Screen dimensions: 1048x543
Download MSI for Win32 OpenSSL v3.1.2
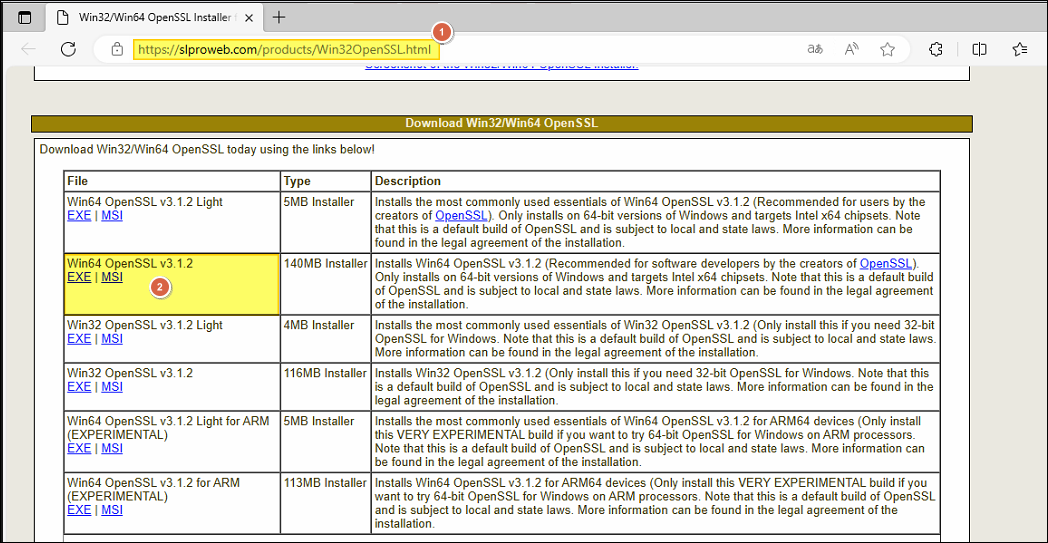tap(112, 387)
